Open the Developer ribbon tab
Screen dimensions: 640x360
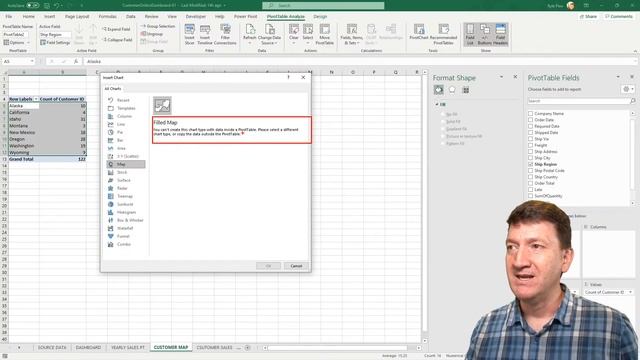coord(196,17)
